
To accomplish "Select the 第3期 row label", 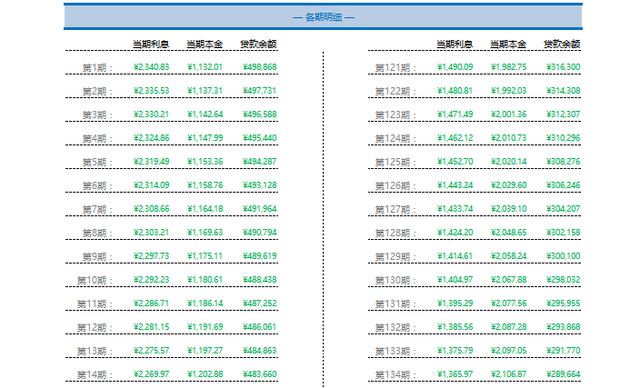I will (98, 115).
